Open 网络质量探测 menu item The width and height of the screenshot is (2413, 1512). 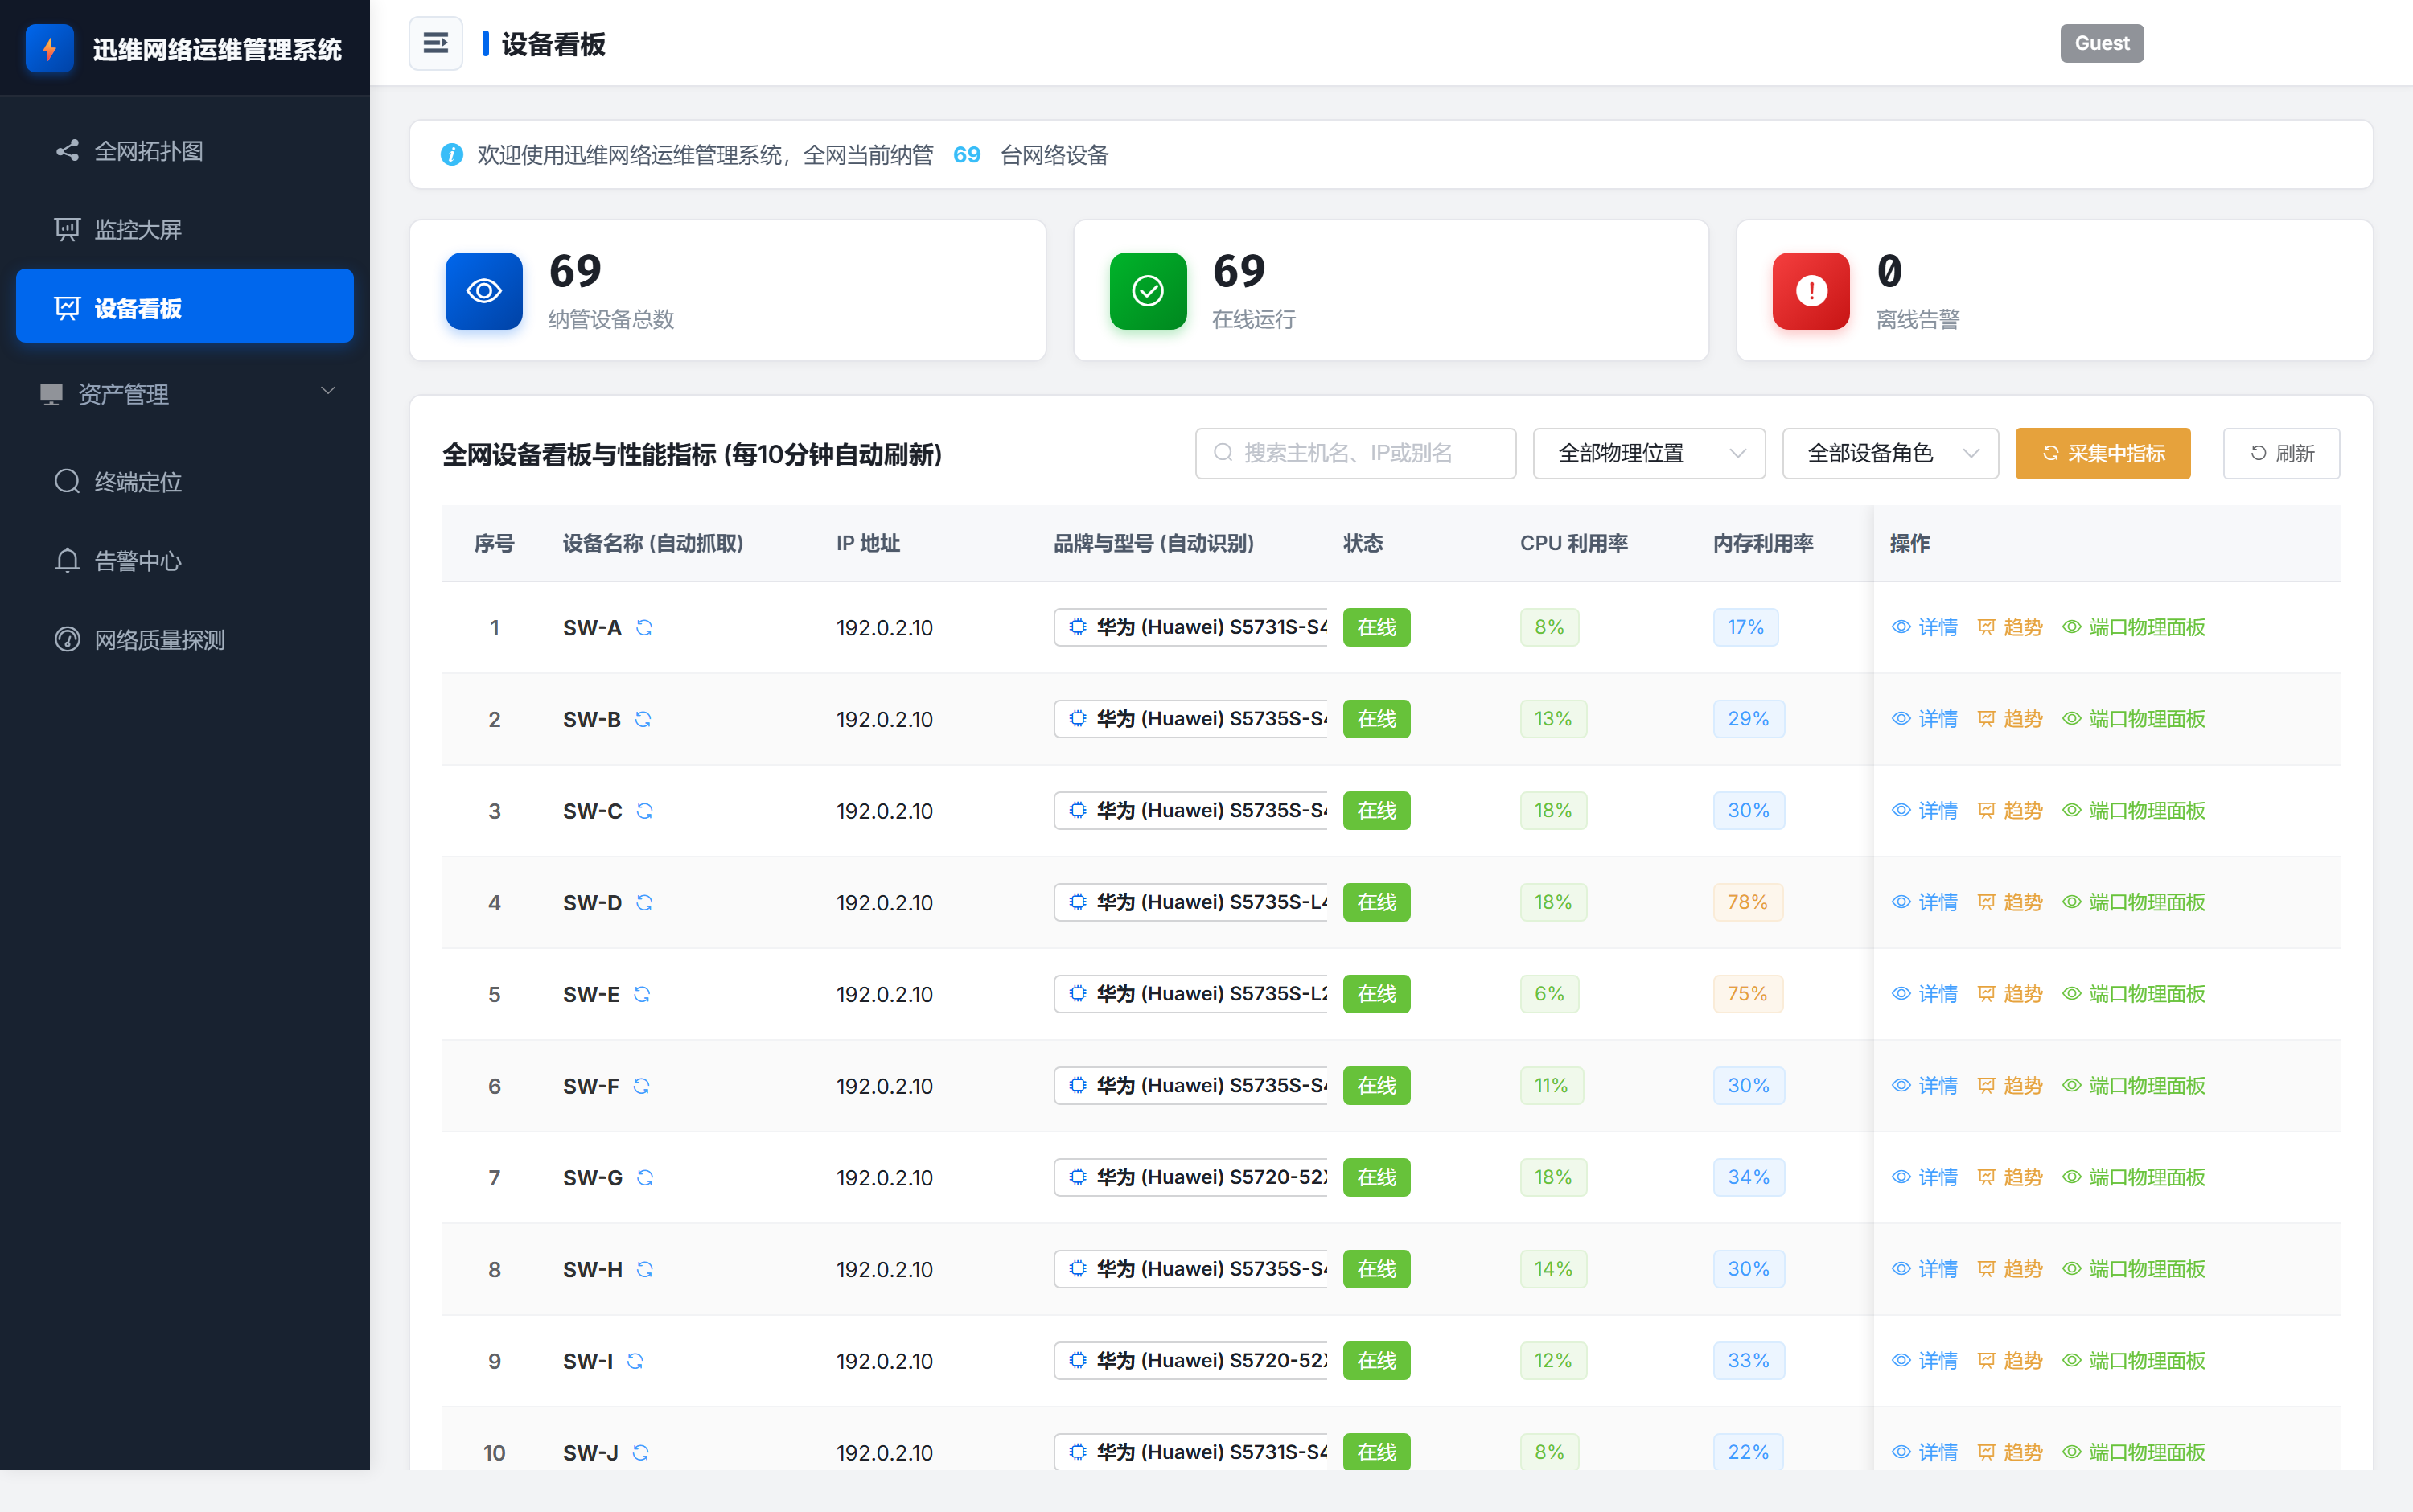pyautogui.click(x=185, y=640)
